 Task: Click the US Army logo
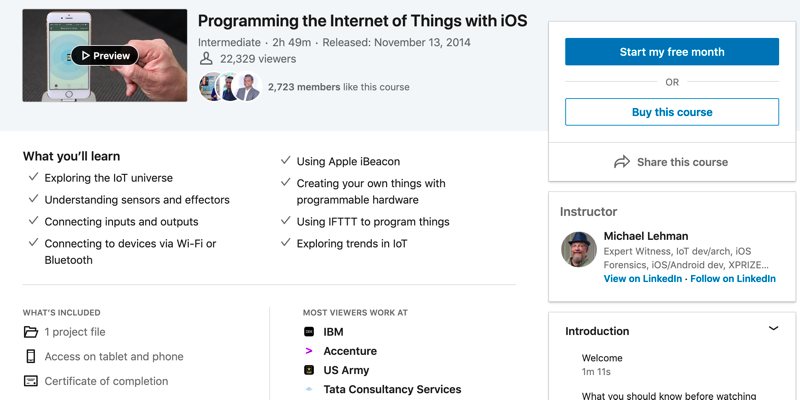[x=309, y=370]
